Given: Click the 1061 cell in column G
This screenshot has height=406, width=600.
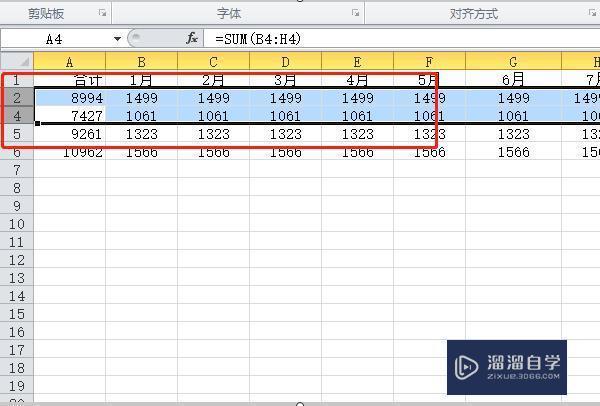Looking at the screenshot, I should [514, 116].
